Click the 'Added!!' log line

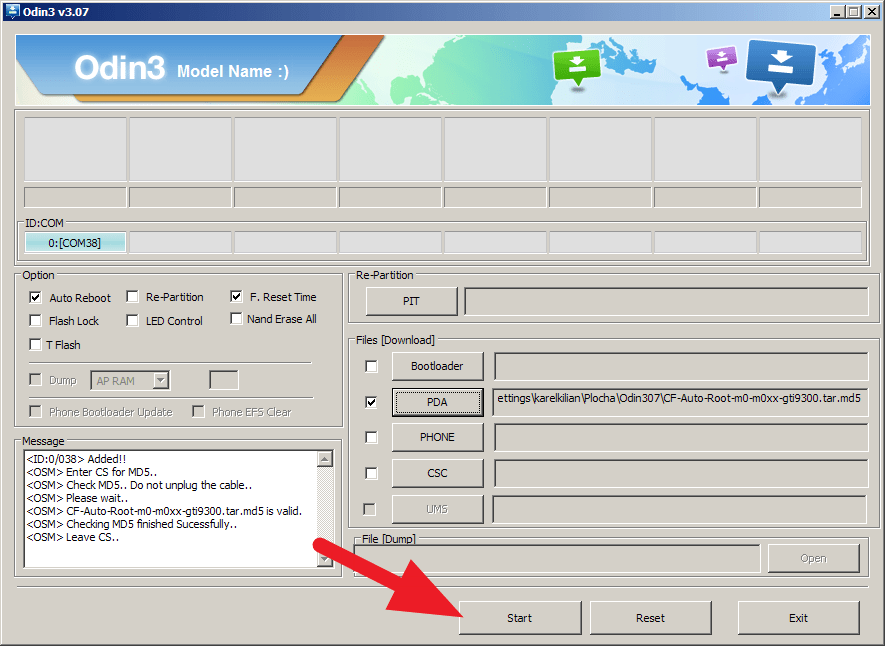[76, 459]
